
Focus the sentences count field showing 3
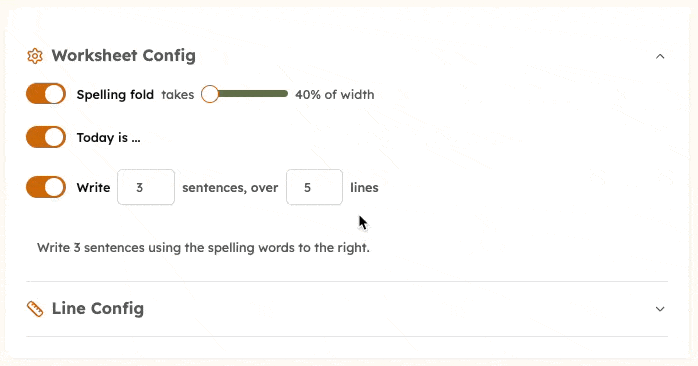(146, 187)
